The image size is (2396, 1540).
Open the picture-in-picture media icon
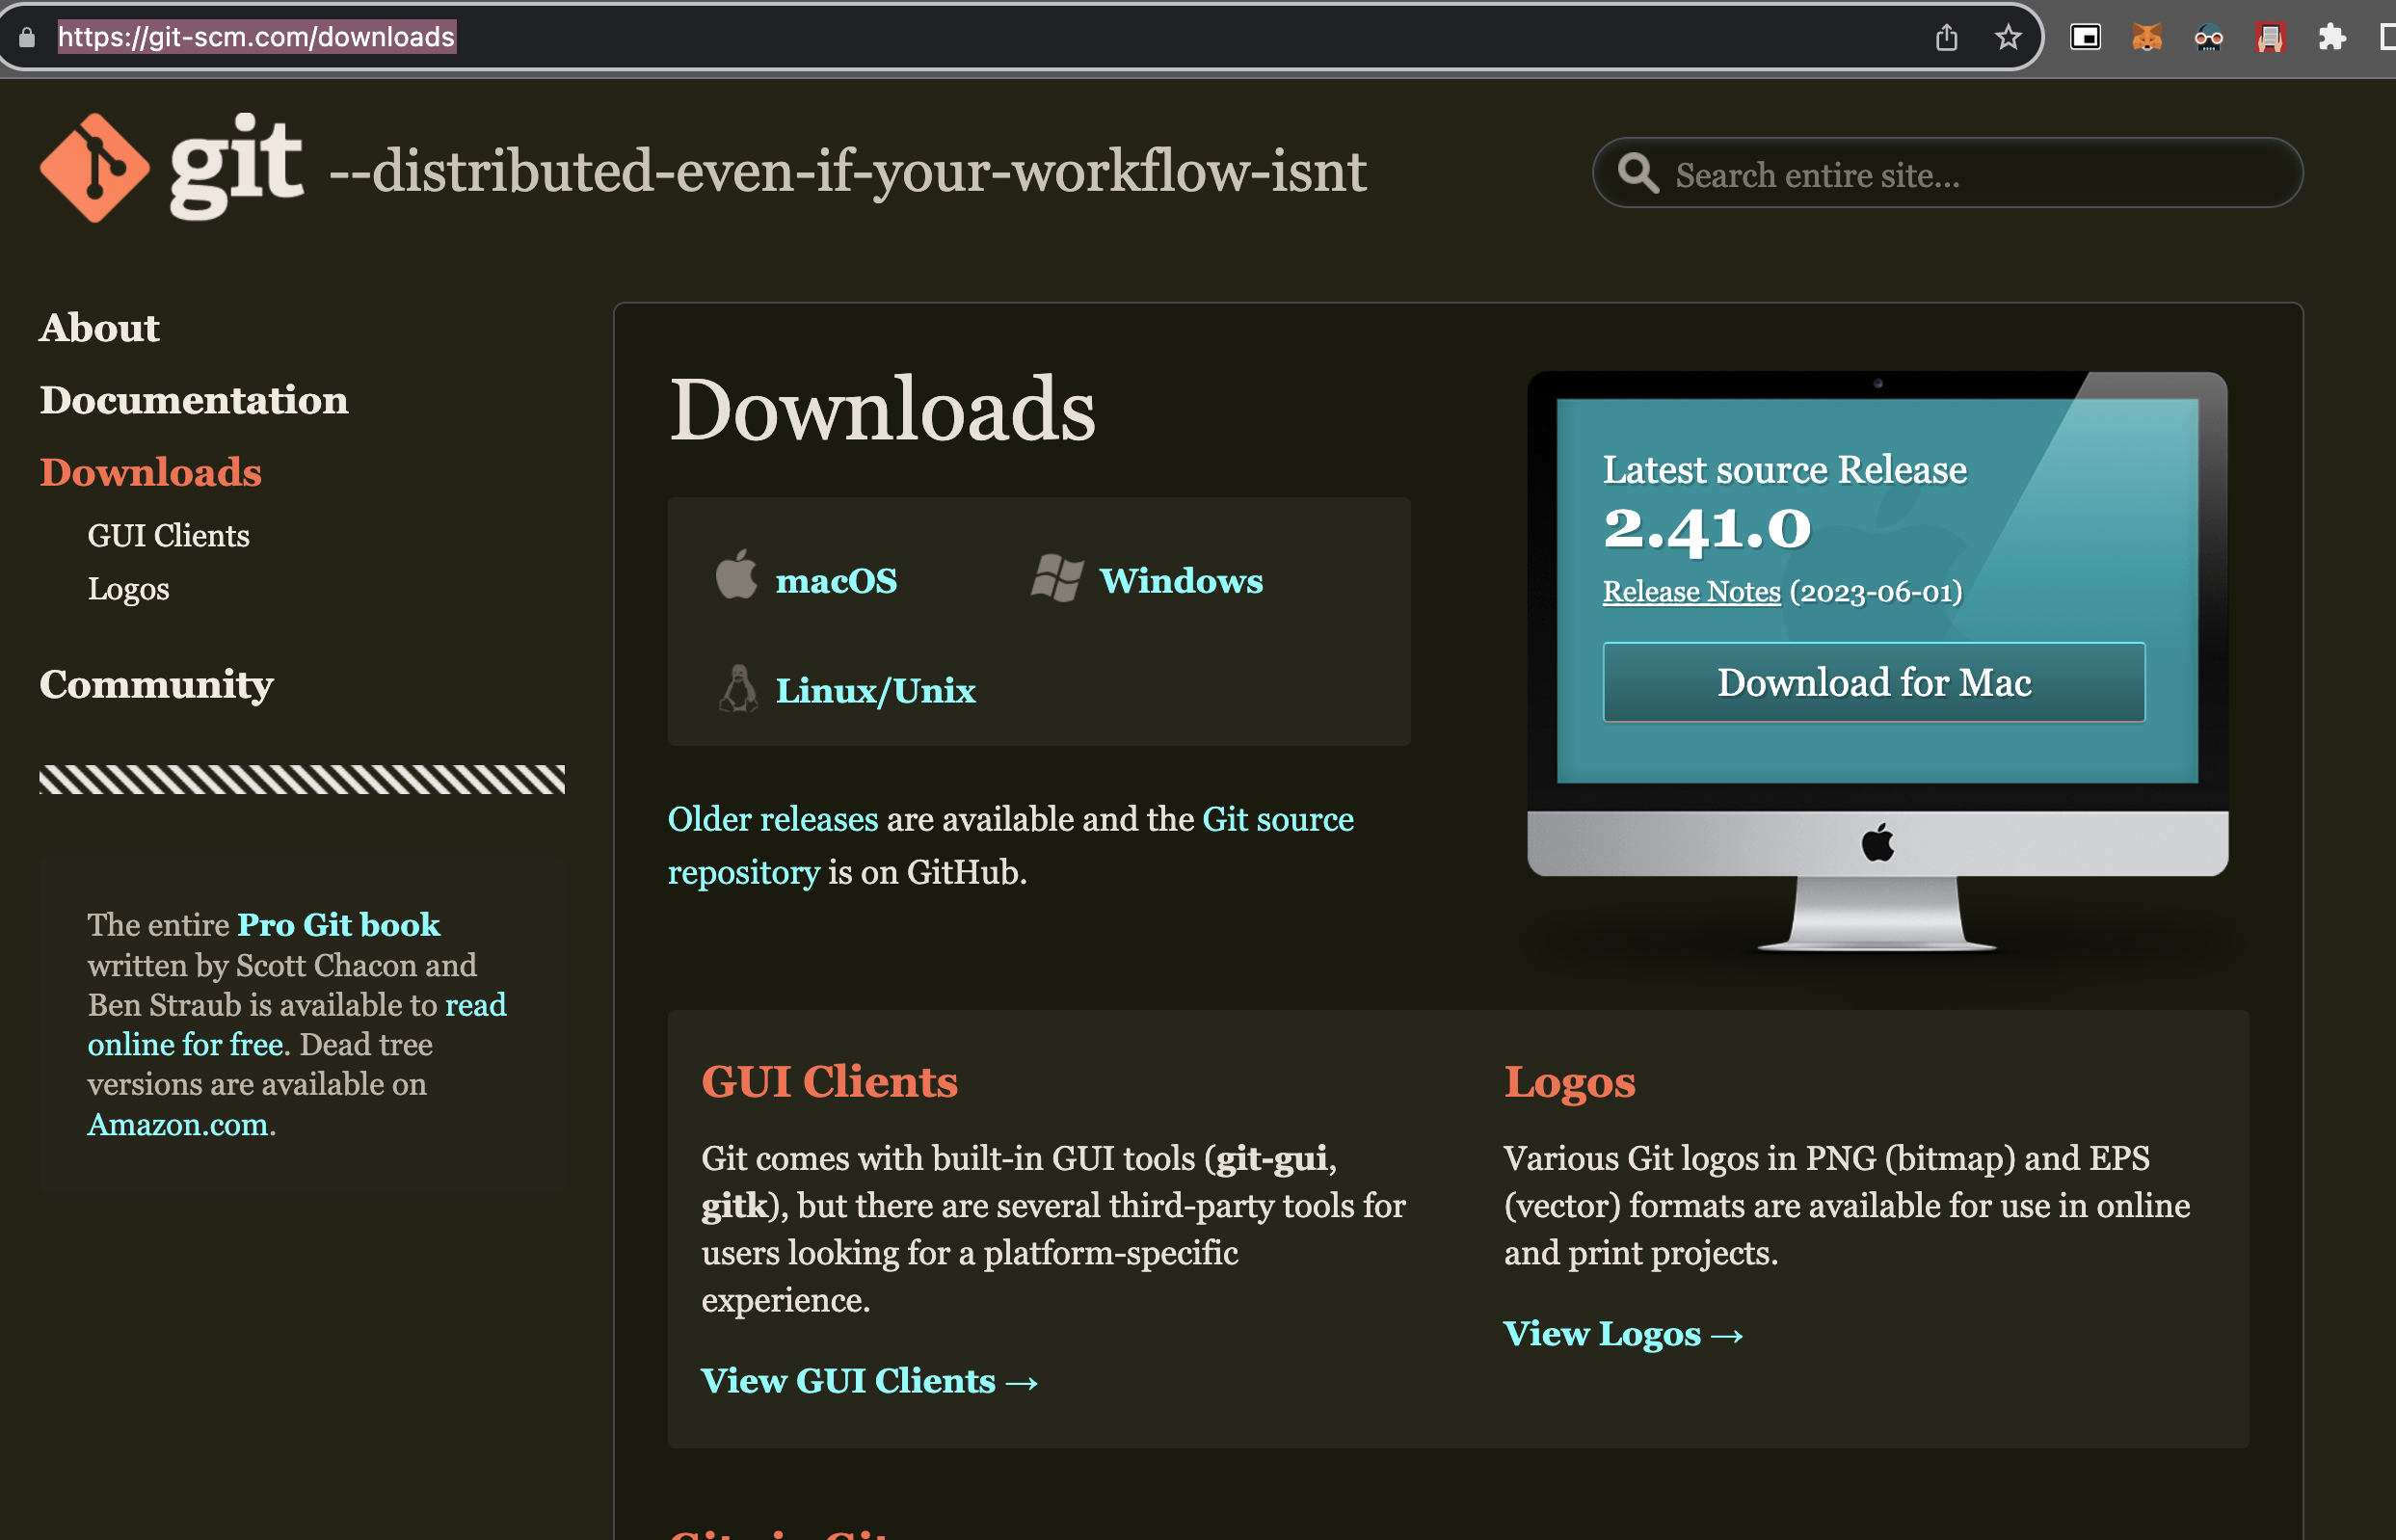pyautogui.click(x=2085, y=37)
